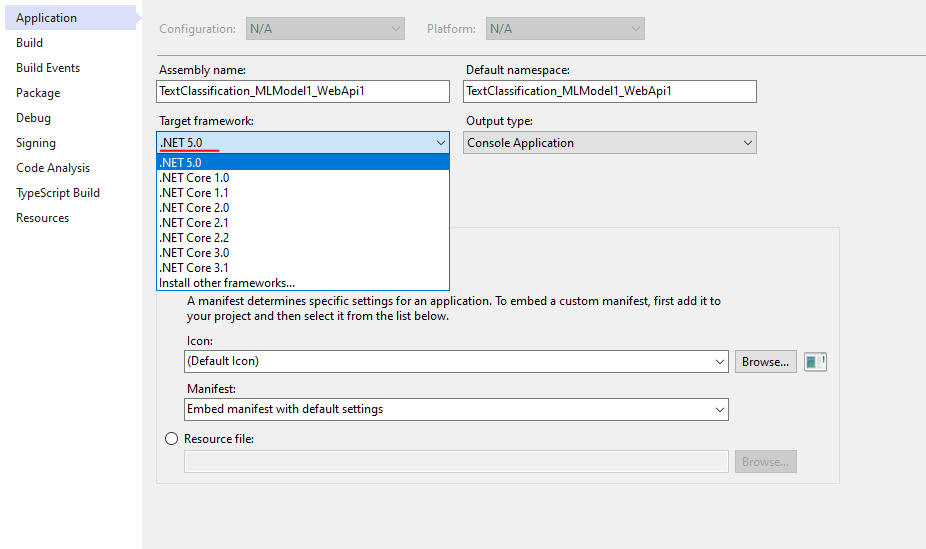This screenshot has height=549, width=926.
Task: Choose .NET Core 2.2 in list
Action: [303, 238]
